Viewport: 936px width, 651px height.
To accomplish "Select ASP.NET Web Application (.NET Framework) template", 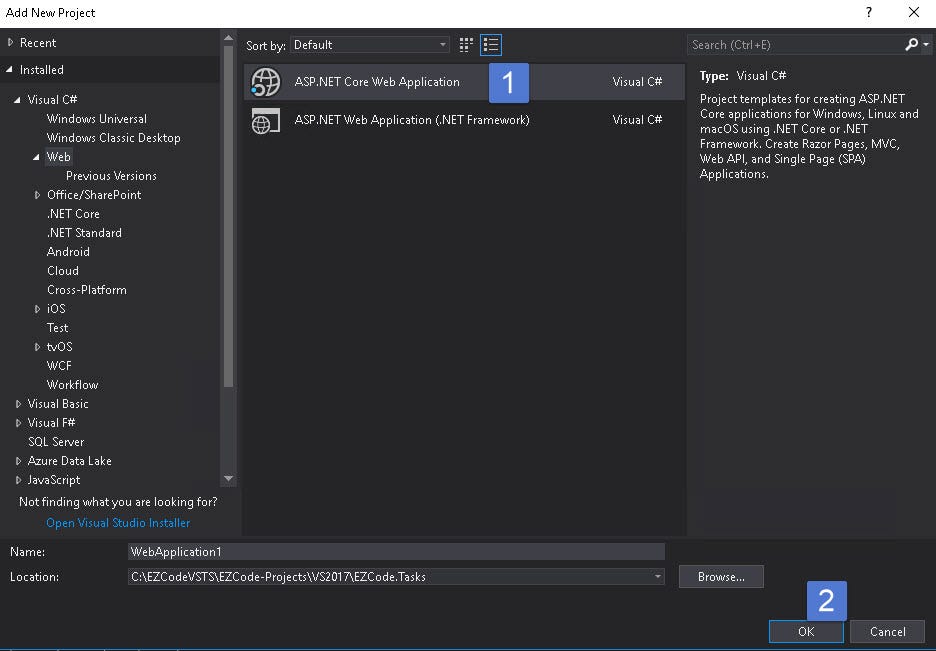I will click(x=464, y=120).
